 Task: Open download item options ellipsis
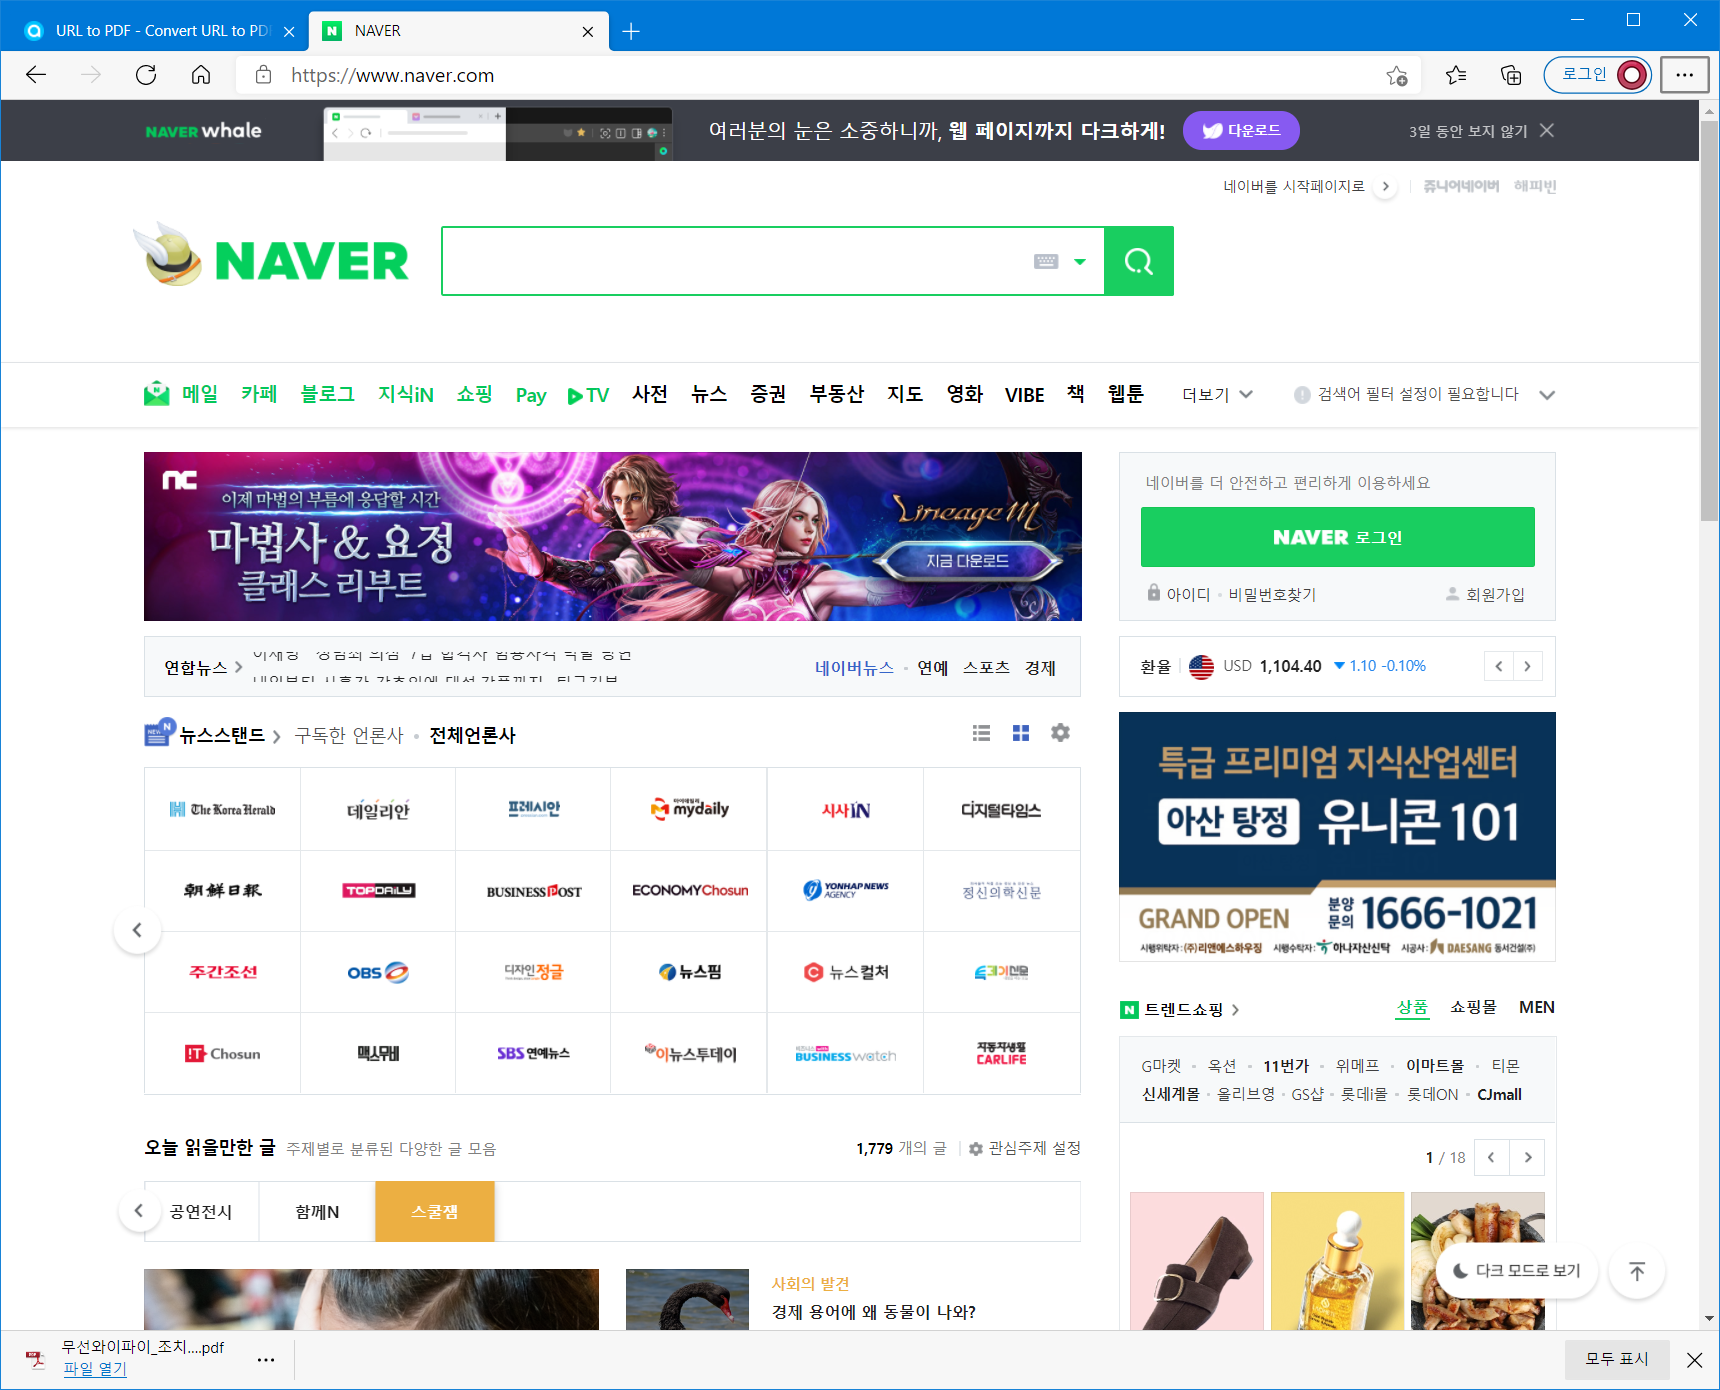(266, 1360)
